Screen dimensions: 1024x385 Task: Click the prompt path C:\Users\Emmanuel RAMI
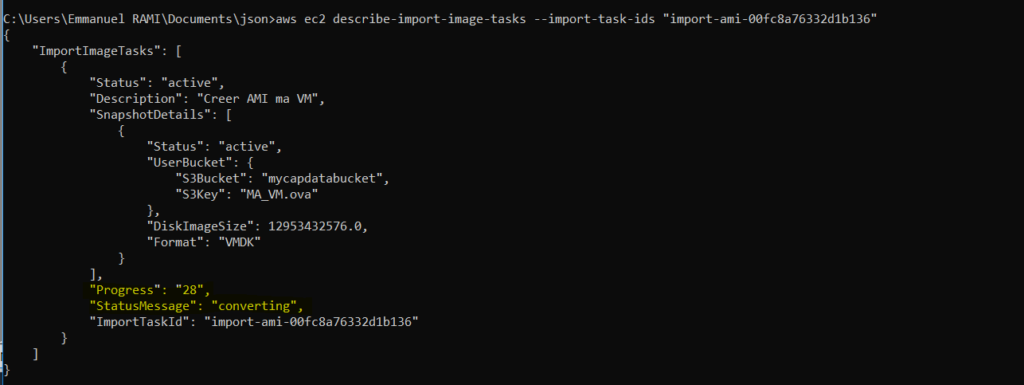81,19
